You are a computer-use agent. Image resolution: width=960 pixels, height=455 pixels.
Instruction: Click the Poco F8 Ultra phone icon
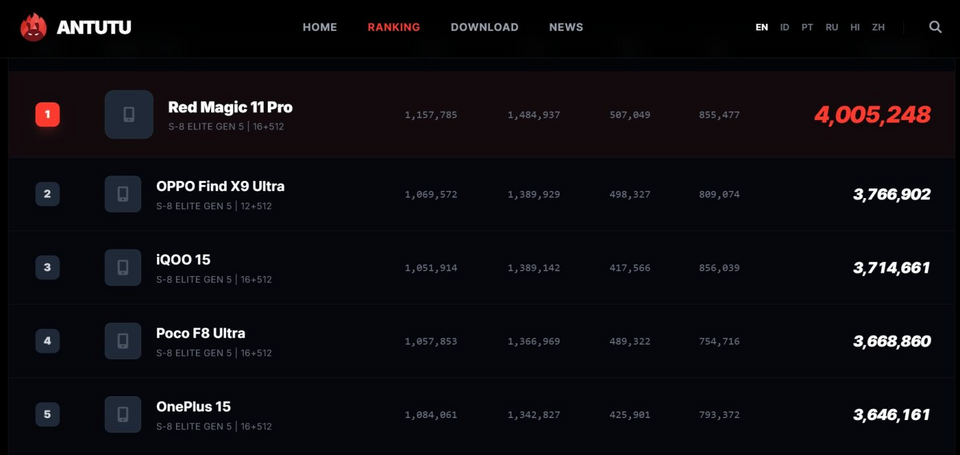click(123, 341)
